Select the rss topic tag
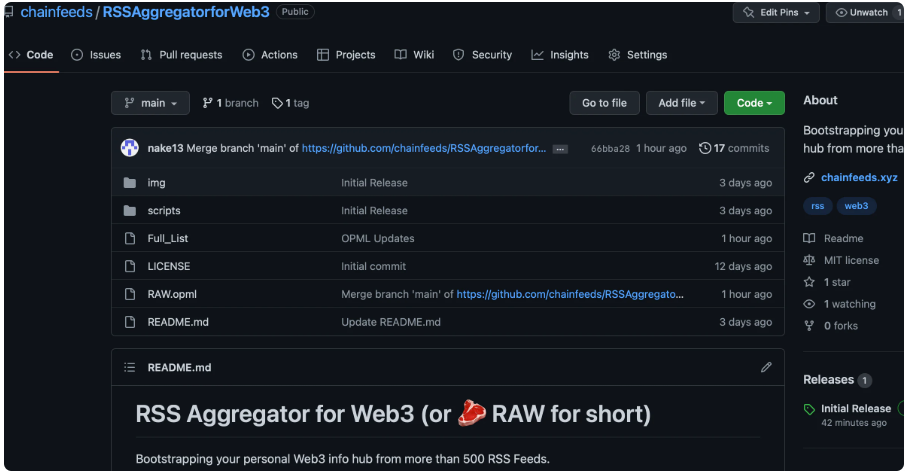 point(817,206)
